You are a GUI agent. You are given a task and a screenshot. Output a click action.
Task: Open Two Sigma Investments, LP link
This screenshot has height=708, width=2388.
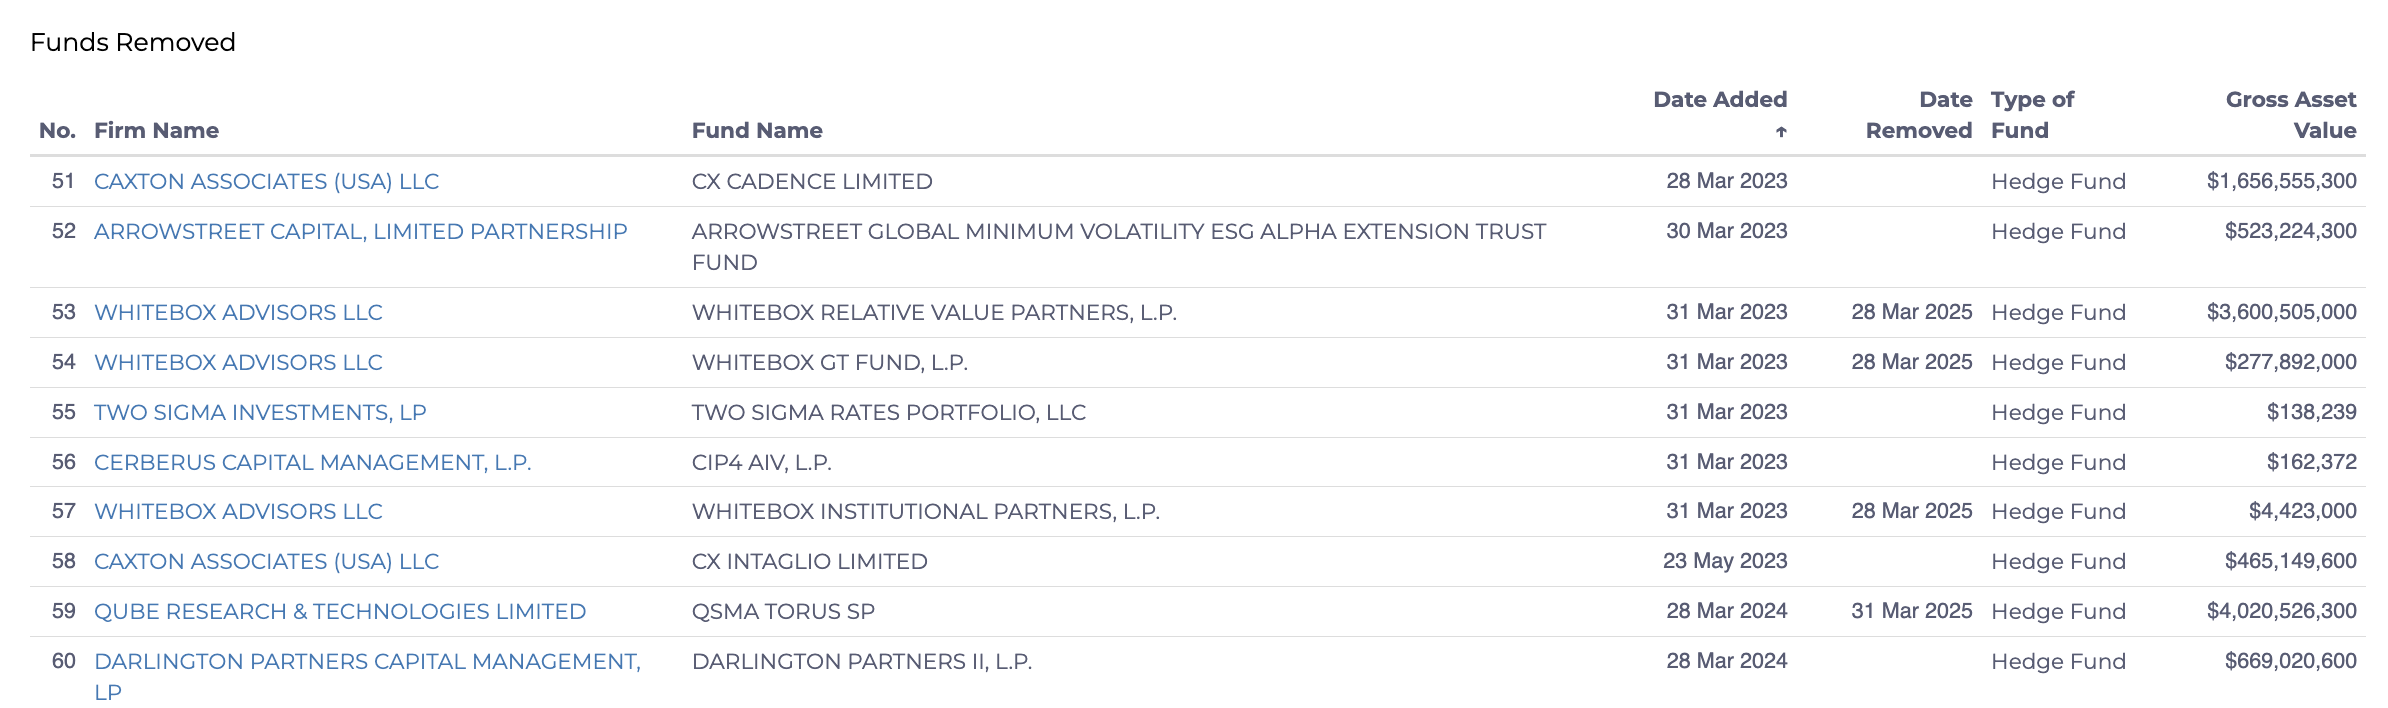coord(260,413)
